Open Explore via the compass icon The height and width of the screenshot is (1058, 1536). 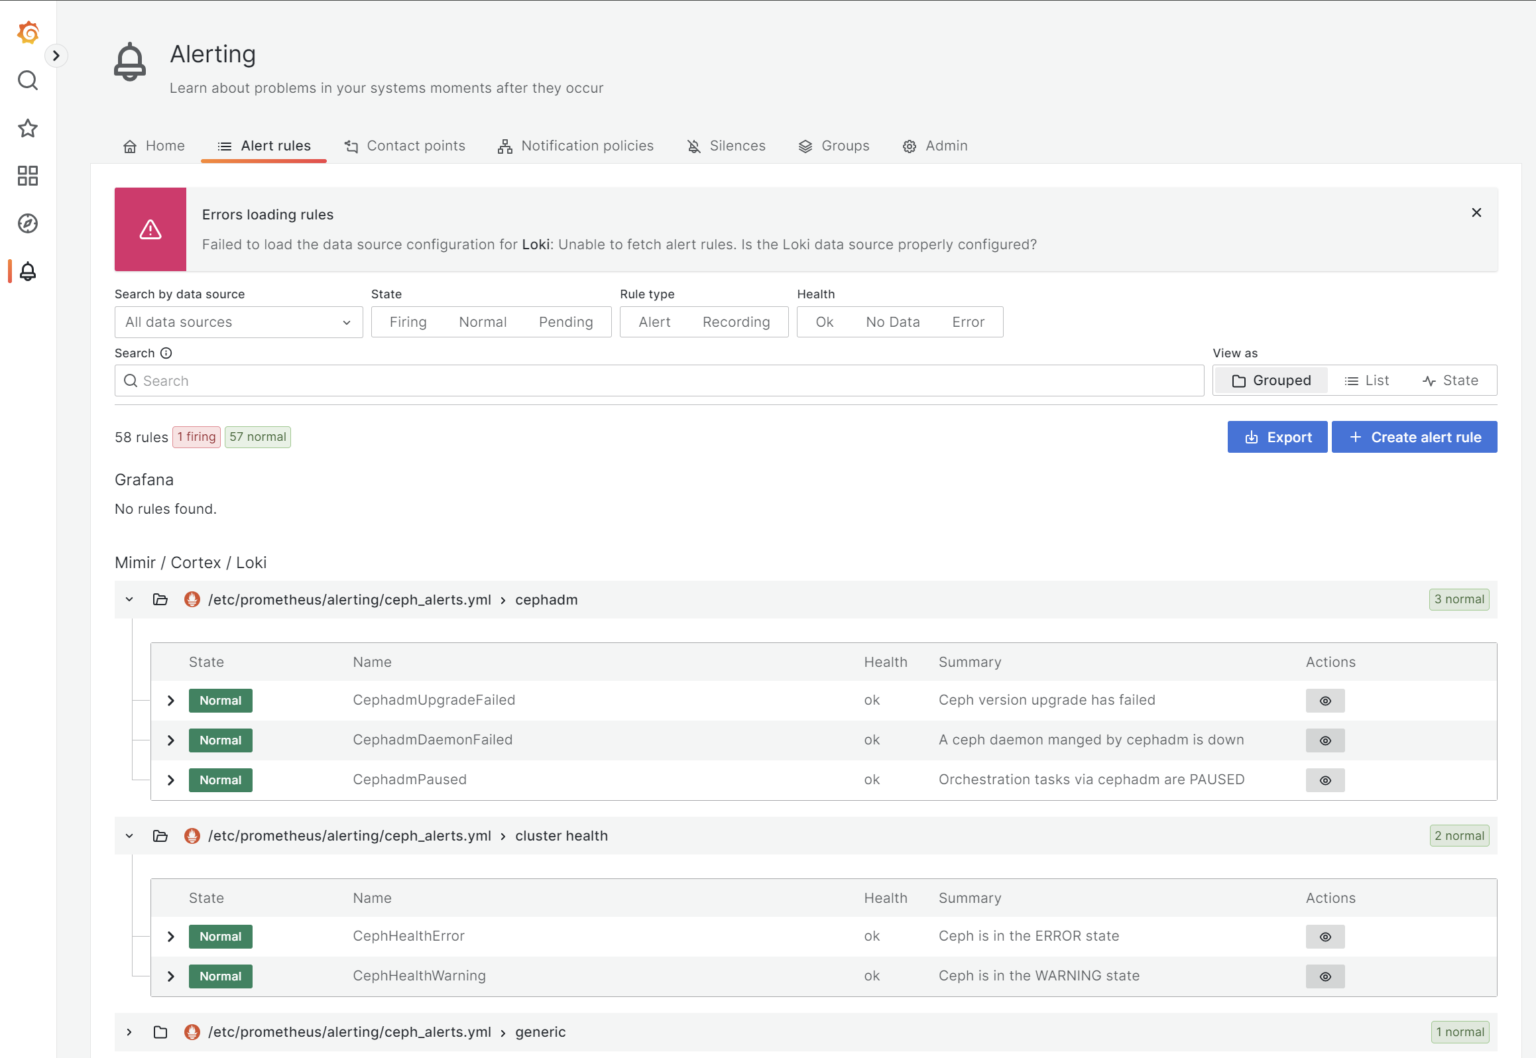click(28, 224)
